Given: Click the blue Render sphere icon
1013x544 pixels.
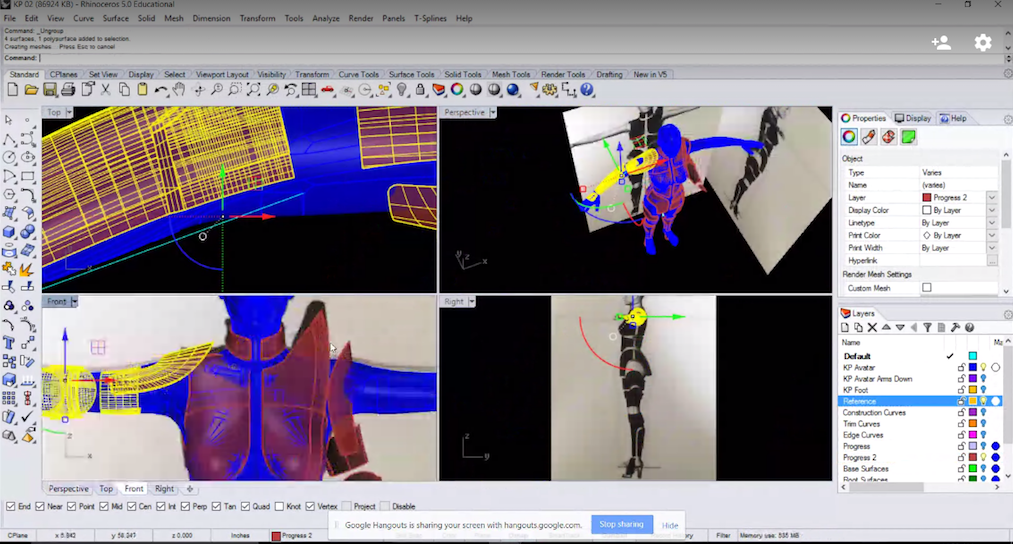Looking at the screenshot, I should (x=513, y=90).
